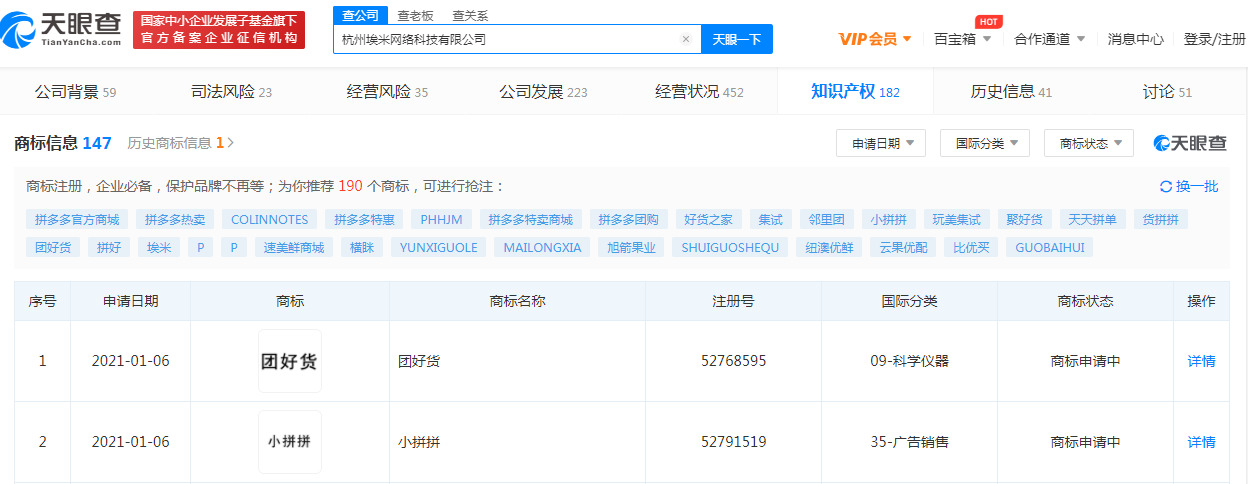Open the 公司发展 tab

pyautogui.click(x=543, y=92)
